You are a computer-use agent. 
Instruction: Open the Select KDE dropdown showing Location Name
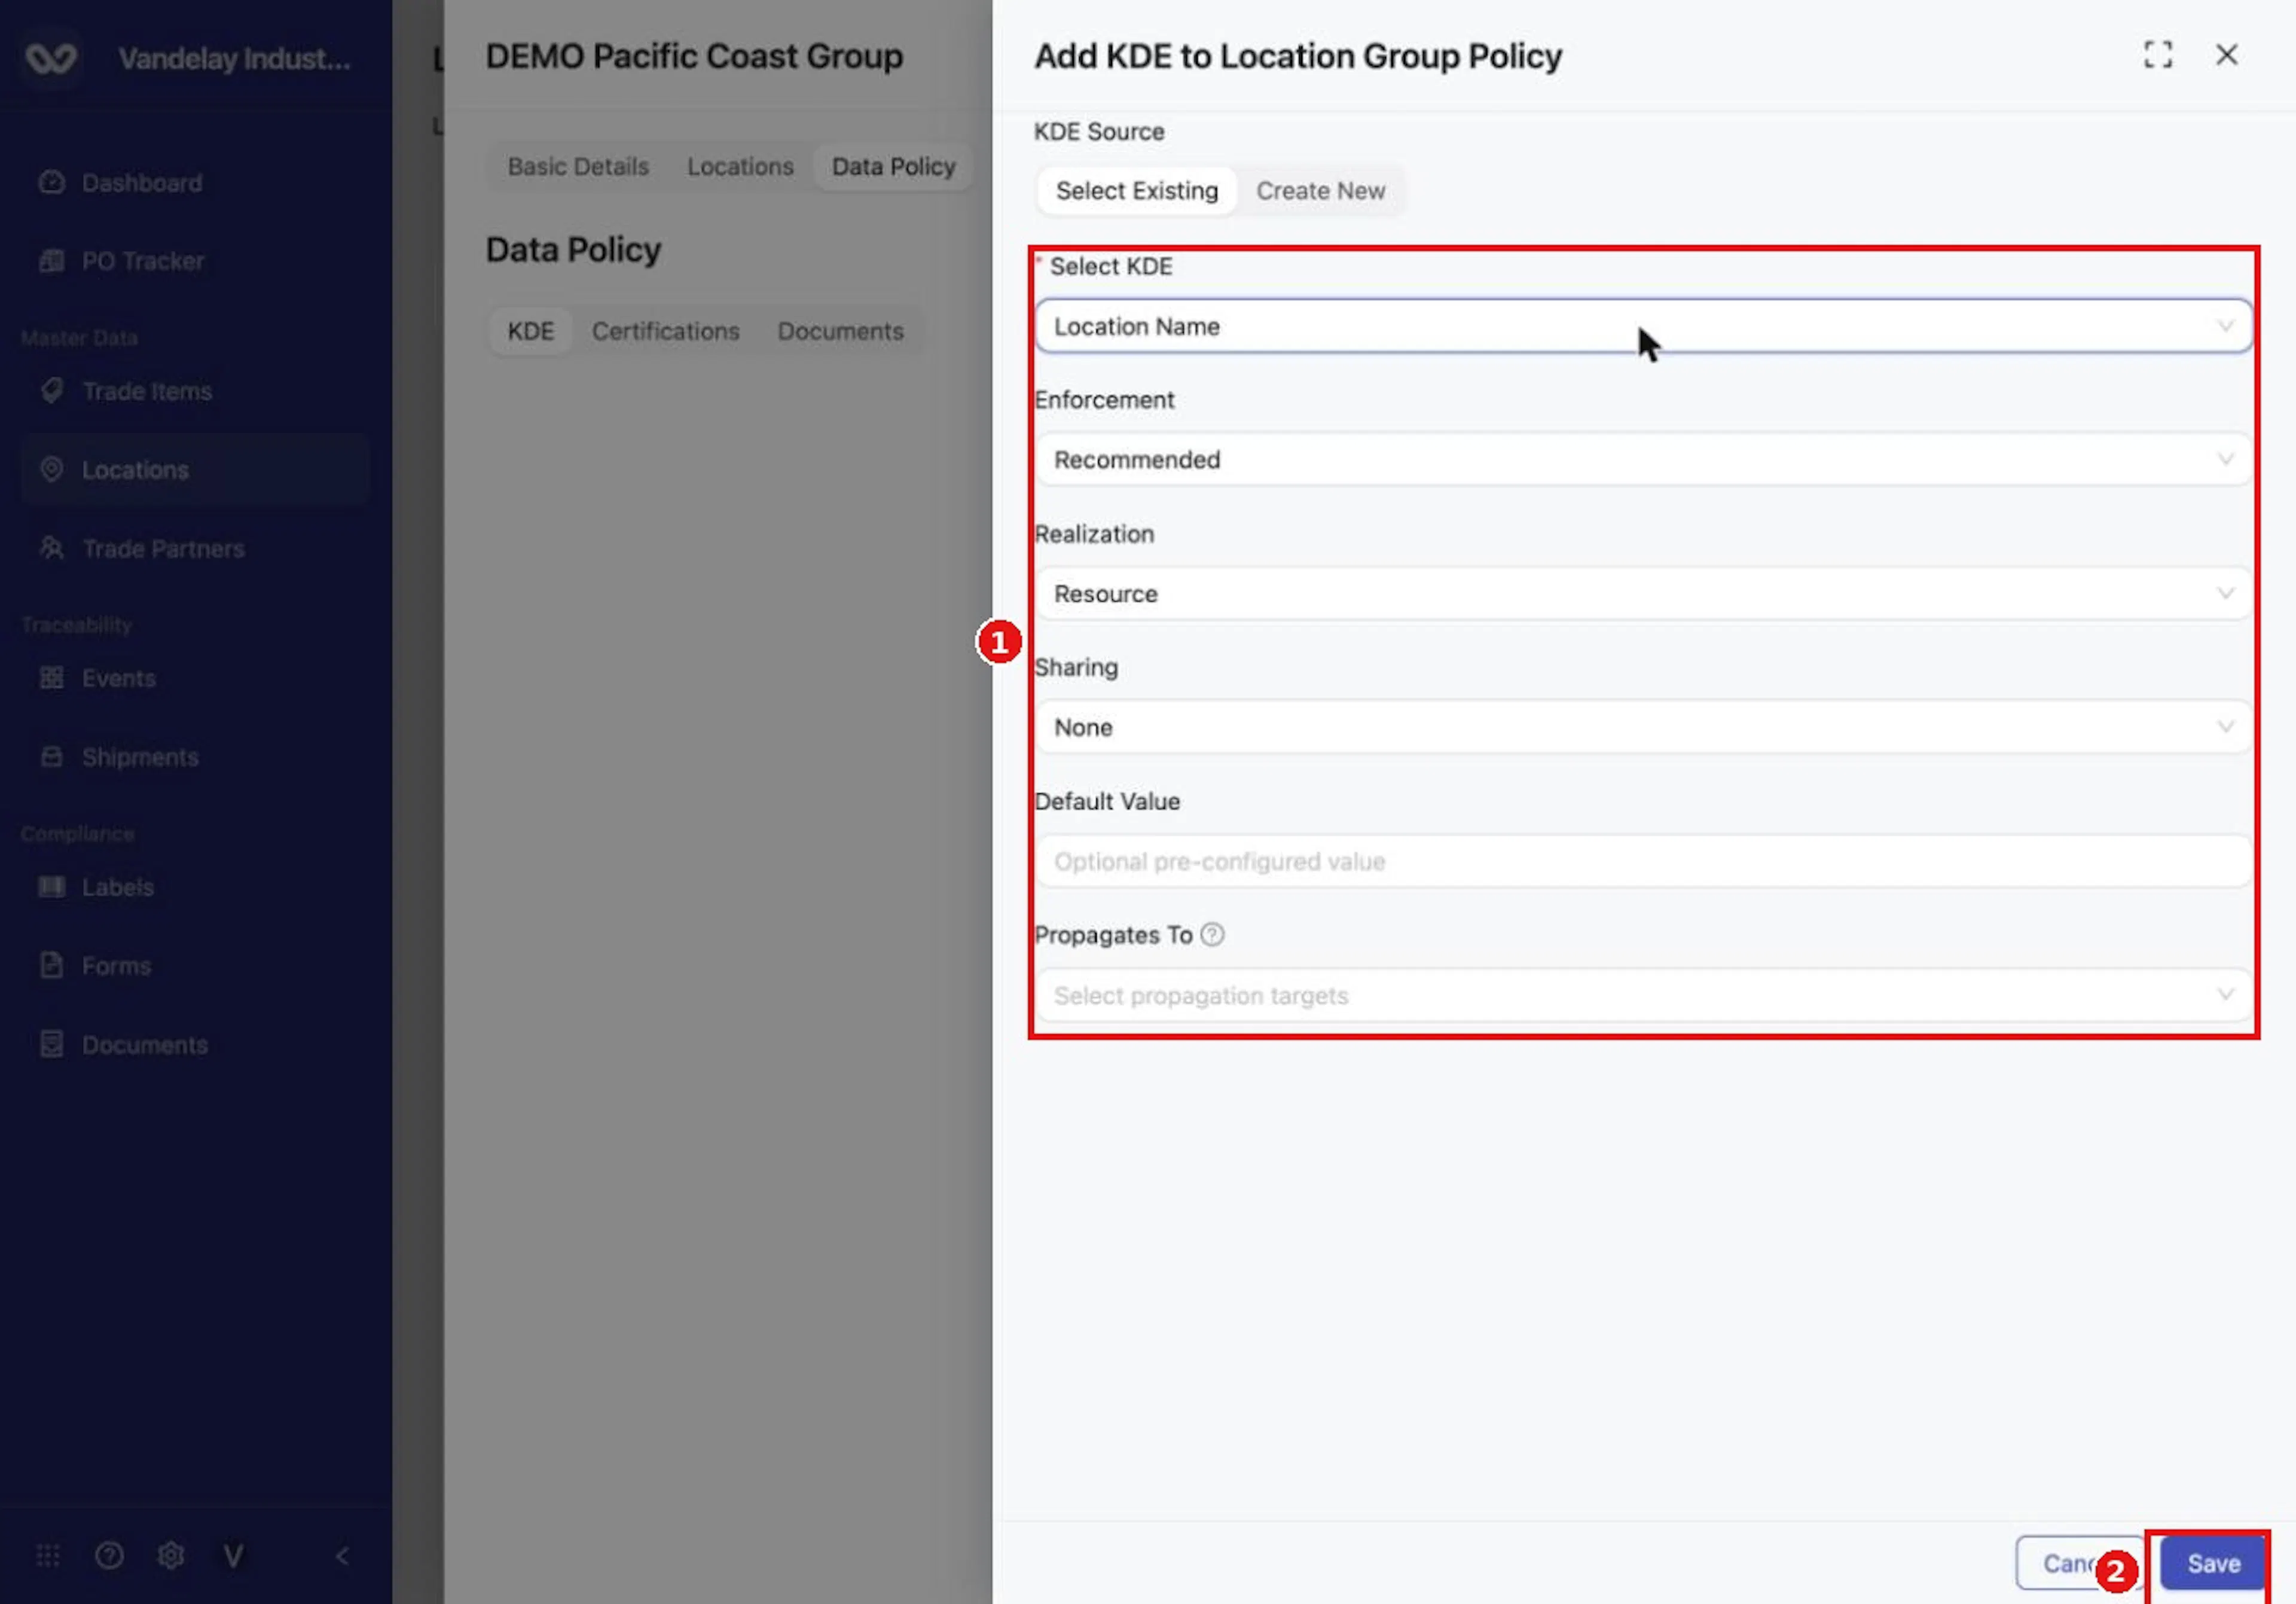1643,326
